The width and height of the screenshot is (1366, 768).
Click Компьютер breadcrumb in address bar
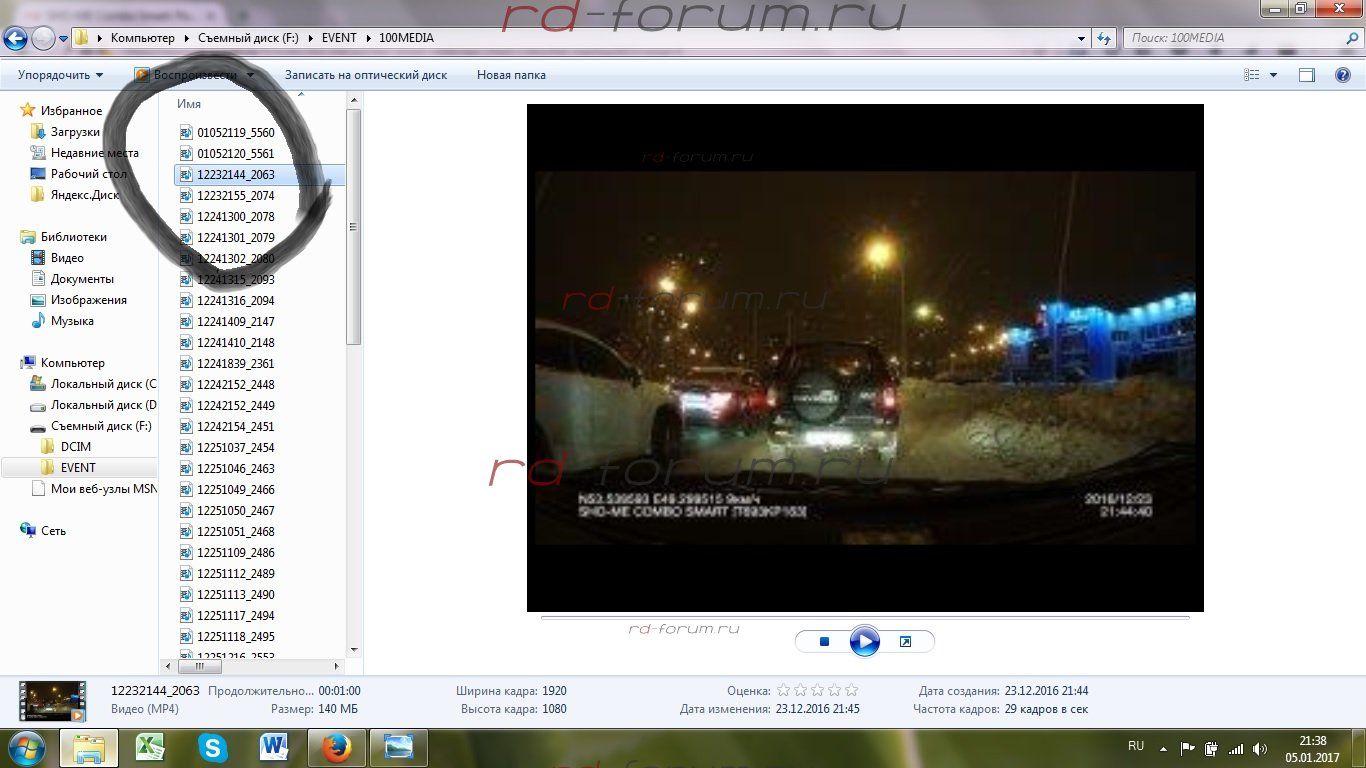click(142, 38)
